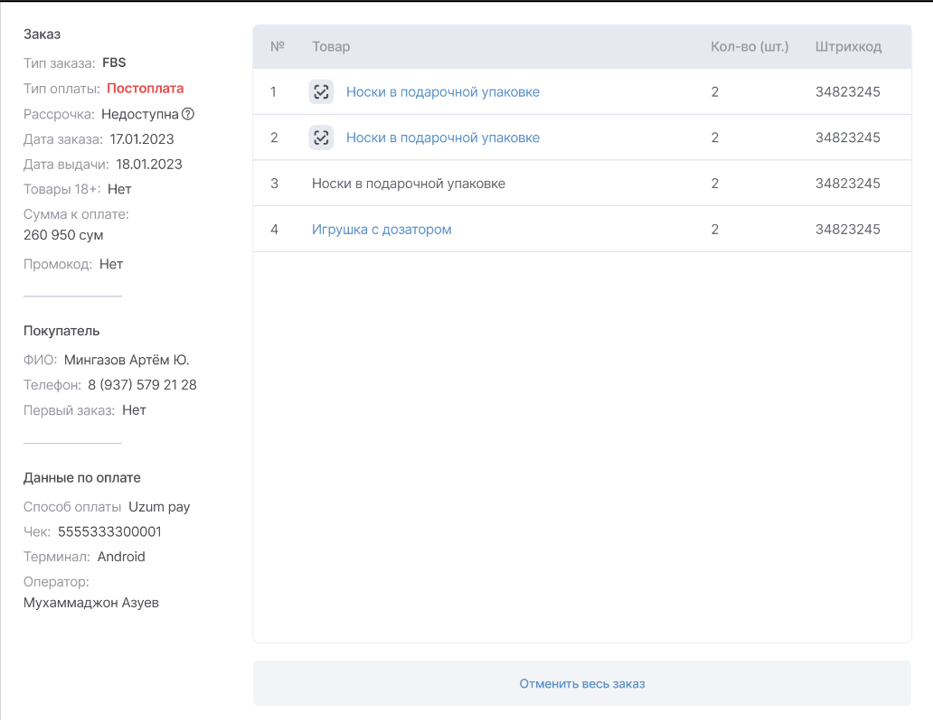933x720 pixels.
Task: Click the barcode value in row 1
Action: coord(847,92)
